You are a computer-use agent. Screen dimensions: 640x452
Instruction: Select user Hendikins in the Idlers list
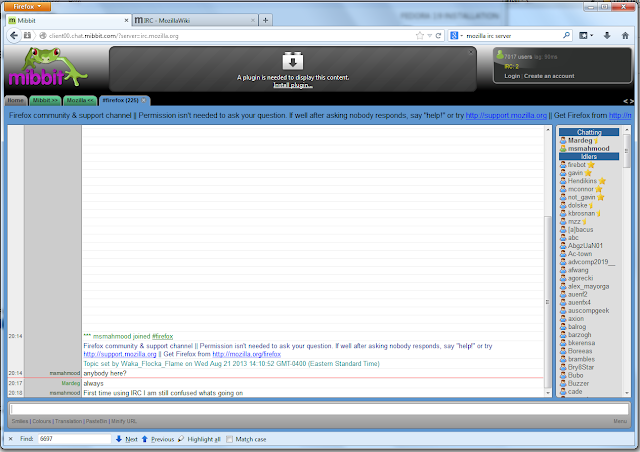pyautogui.click(x=582, y=181)
